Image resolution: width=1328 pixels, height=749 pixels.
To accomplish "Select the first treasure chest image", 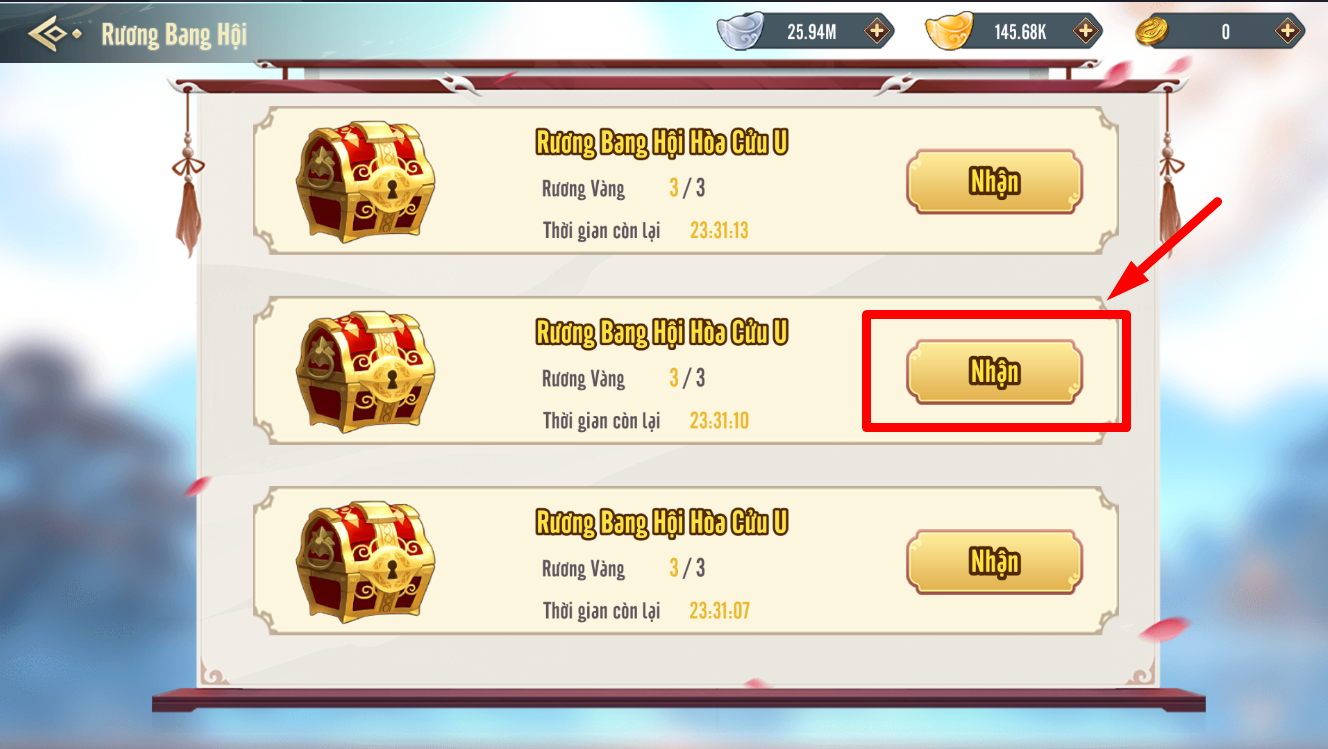I will (x=364, y=182).
